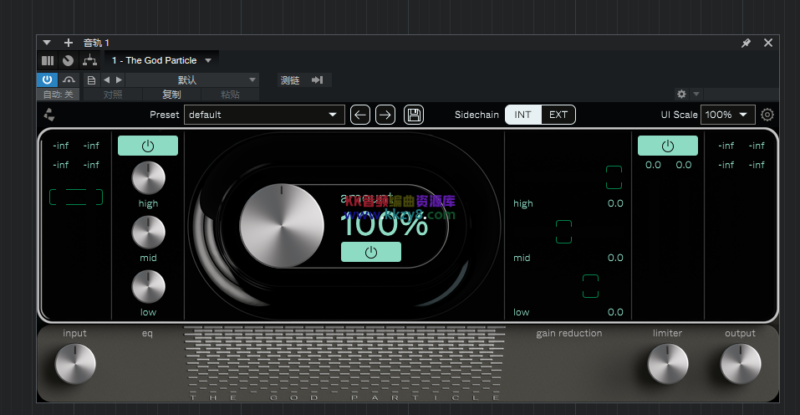This screenshot has width=800, height=415.
Task: Click the mid gain reduction 0.0 value
Action: tap(615, 258)
